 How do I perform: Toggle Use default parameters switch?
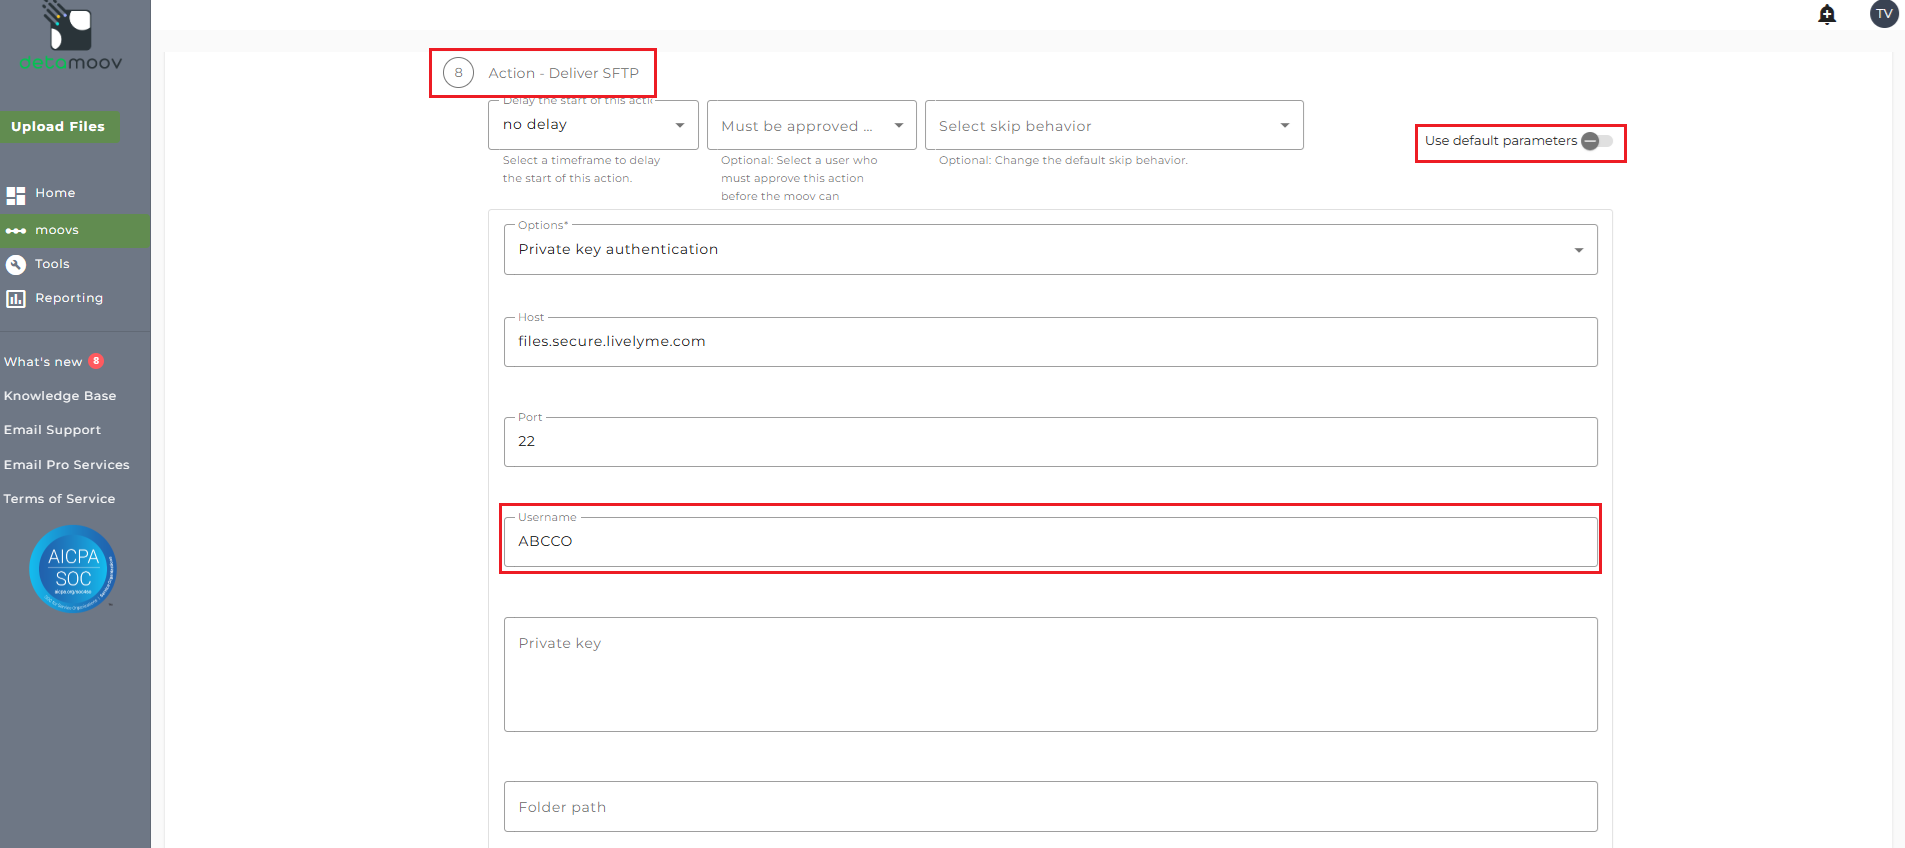click(x=1597, y=141)
